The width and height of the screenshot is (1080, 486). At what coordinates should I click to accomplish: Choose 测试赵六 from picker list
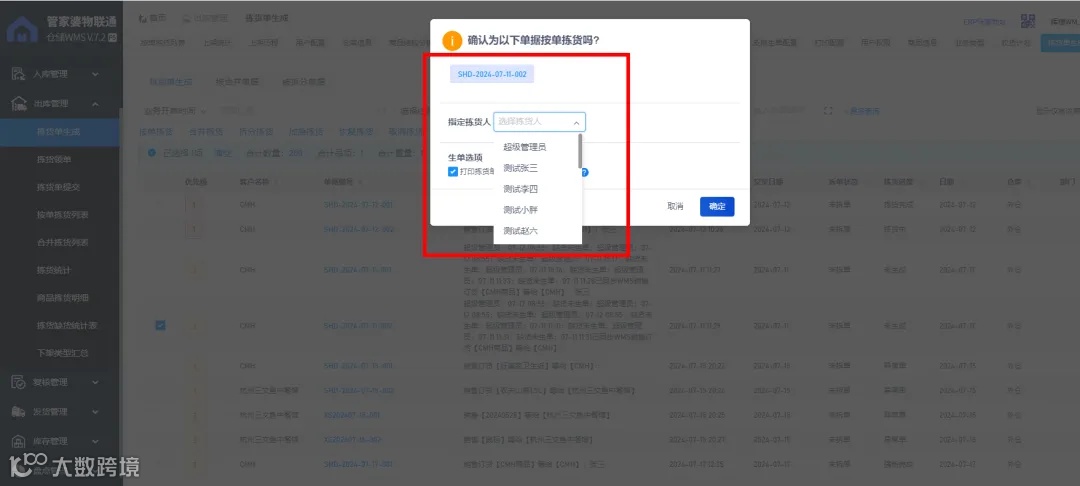[x=521, y=231]
